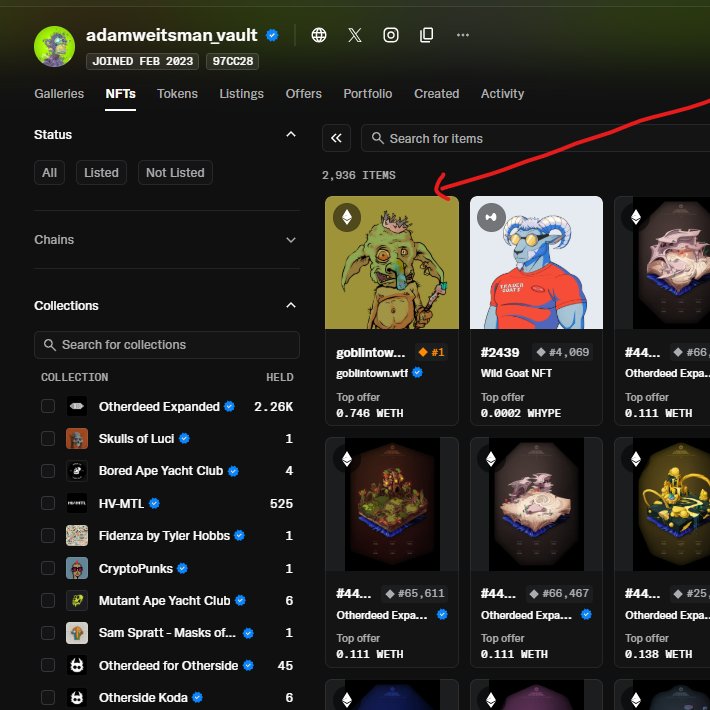This screenshot has width=710, height=710.
Task: Open the Wild Goat #2439 thumbnail
Action: click(x=536, y=263)
